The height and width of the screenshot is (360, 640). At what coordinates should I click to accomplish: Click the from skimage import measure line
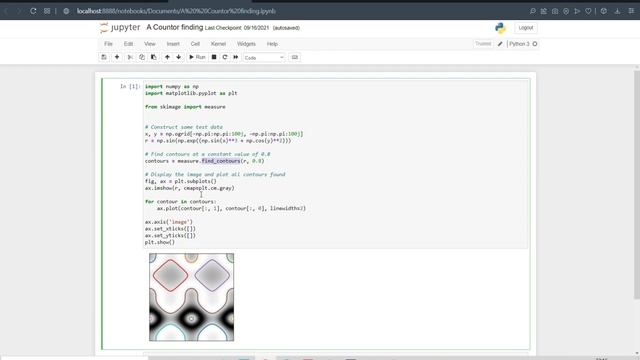[185, 107]
